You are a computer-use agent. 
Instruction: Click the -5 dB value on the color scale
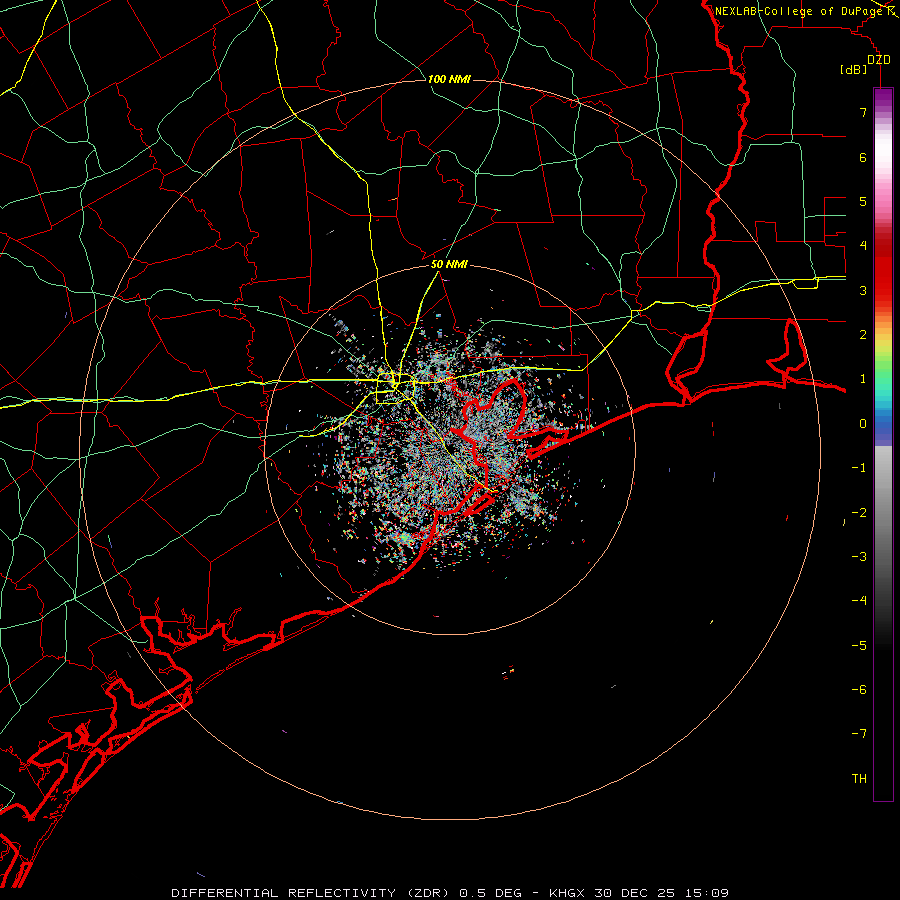tap(859, 645)
